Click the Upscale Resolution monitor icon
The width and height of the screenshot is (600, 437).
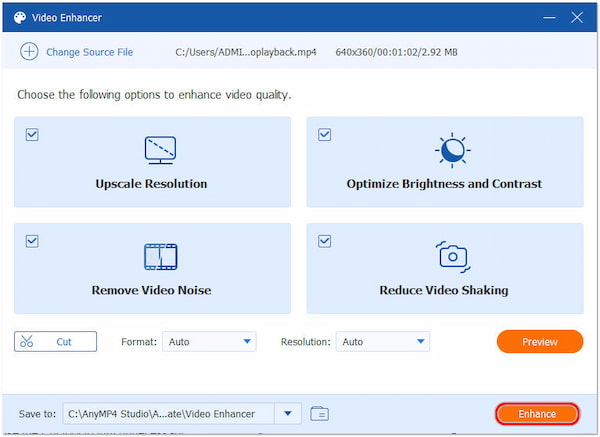point(160,150)
